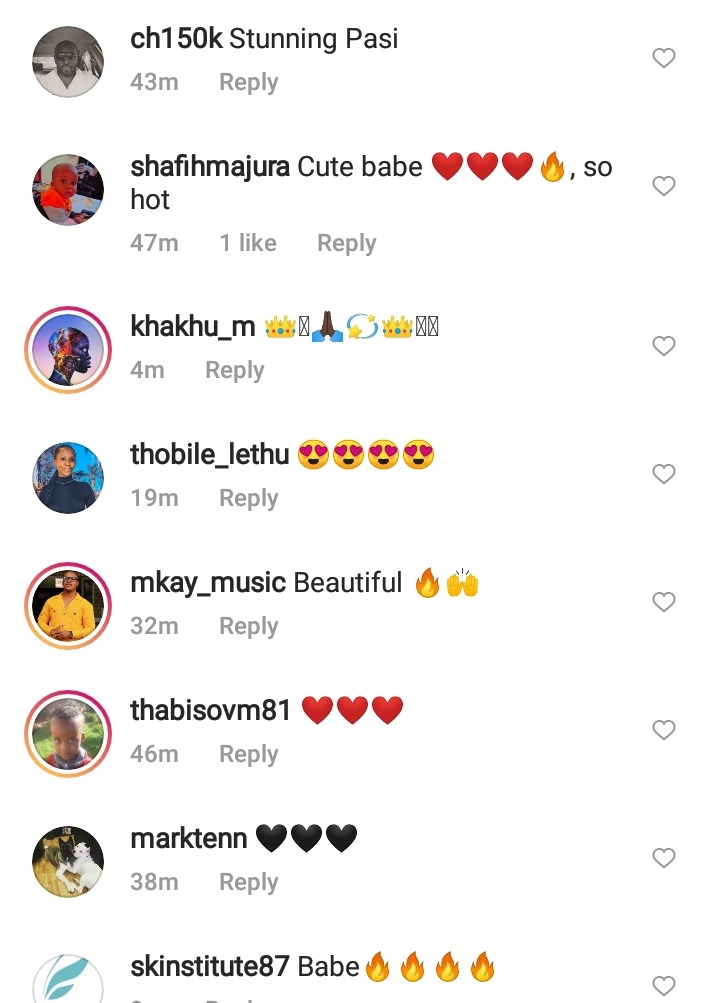
Task: Like ch150k's "Stunning Pasi" comment
Action: [x=664, y=58]
